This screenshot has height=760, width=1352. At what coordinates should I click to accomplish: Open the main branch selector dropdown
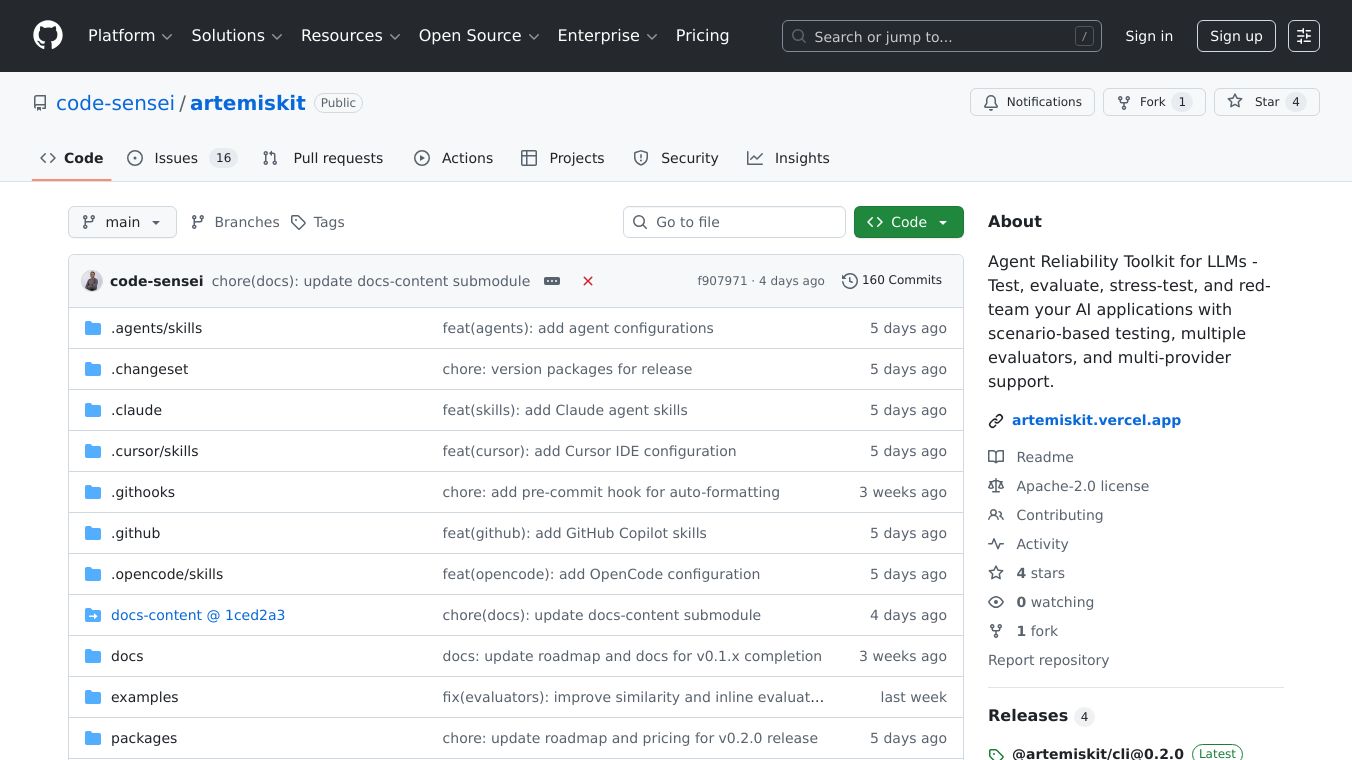pos(122,222)
